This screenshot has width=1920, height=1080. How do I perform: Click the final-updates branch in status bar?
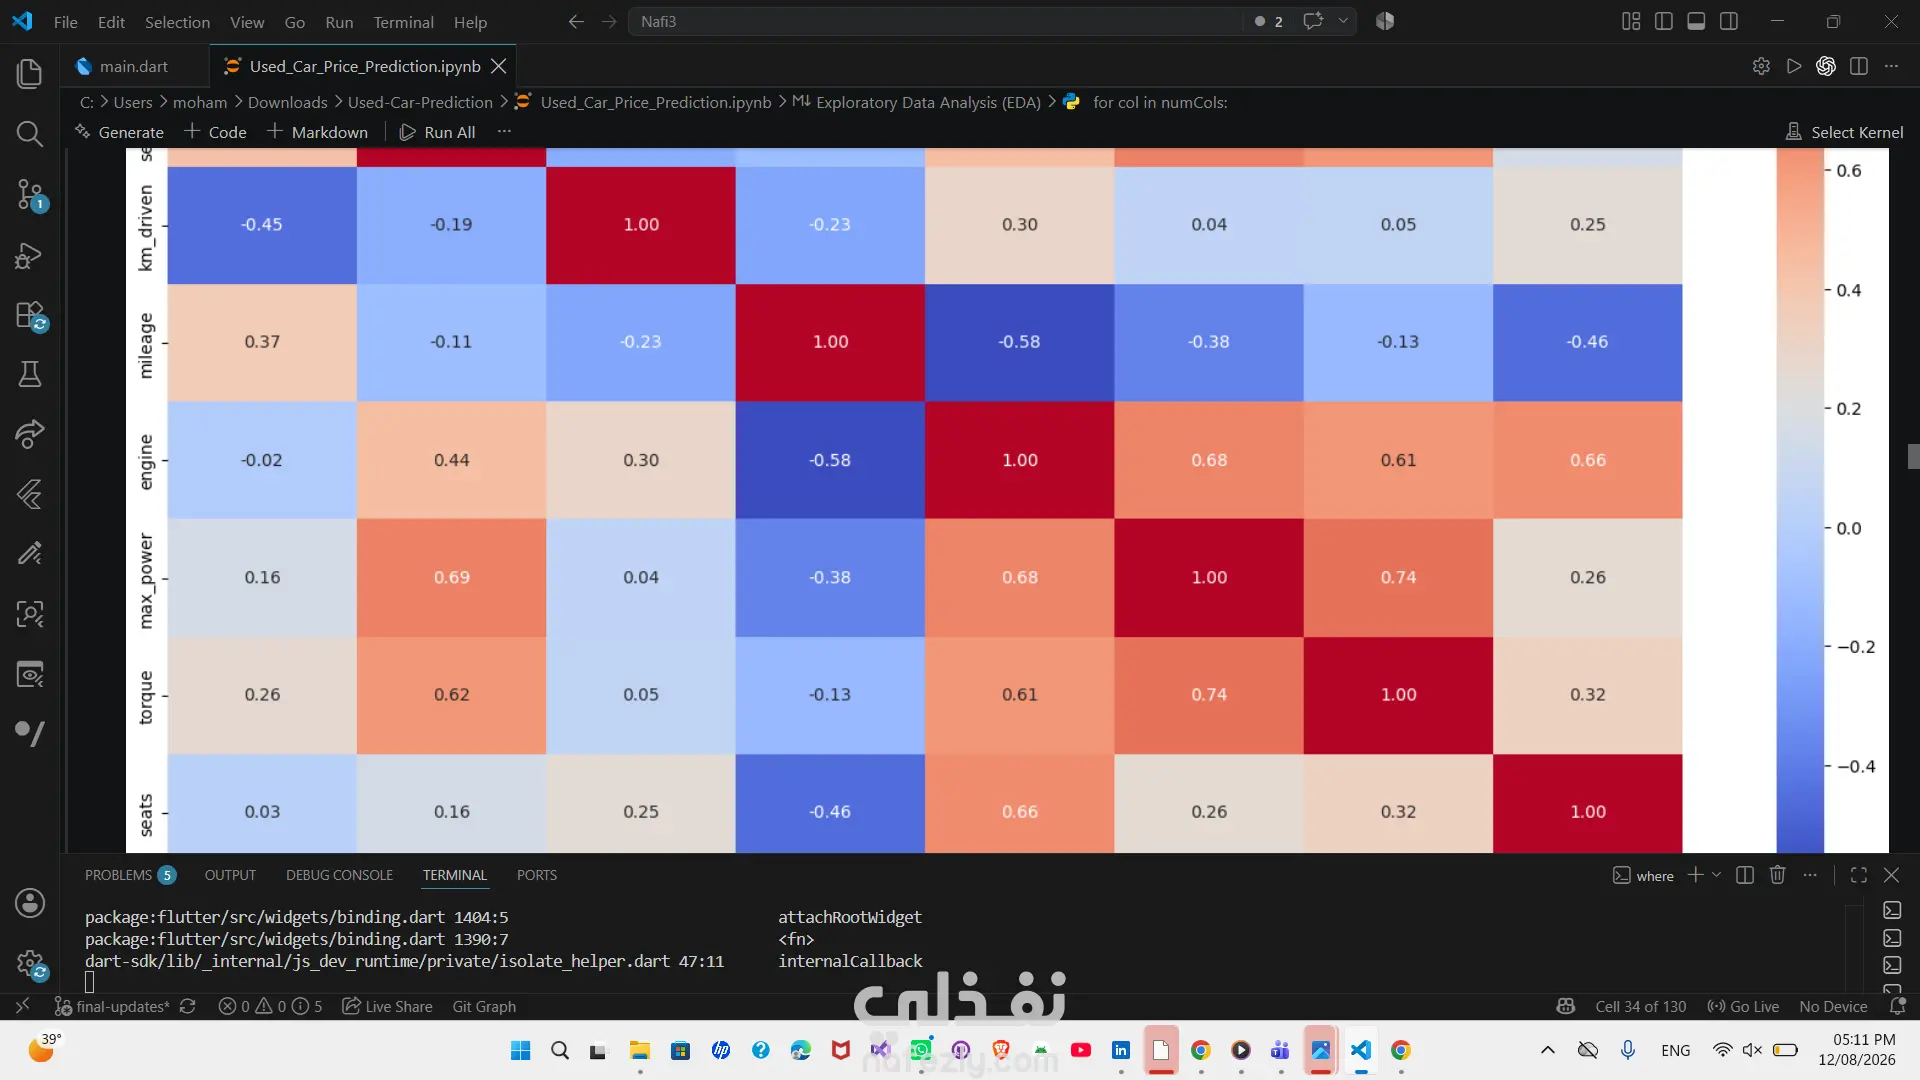tap(112, 1006)
